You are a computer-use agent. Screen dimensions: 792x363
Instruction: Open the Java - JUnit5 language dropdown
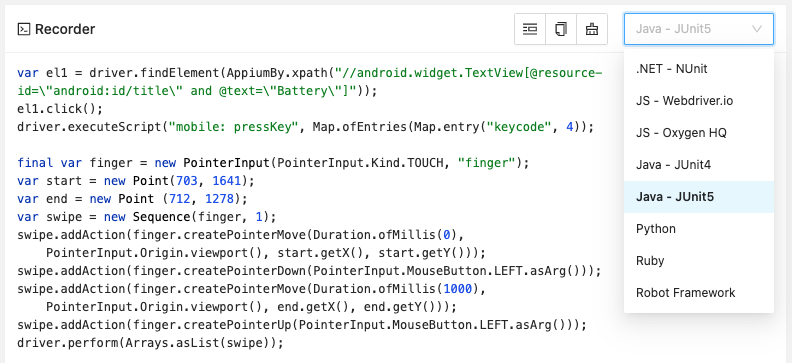click(x=699, y=29)
